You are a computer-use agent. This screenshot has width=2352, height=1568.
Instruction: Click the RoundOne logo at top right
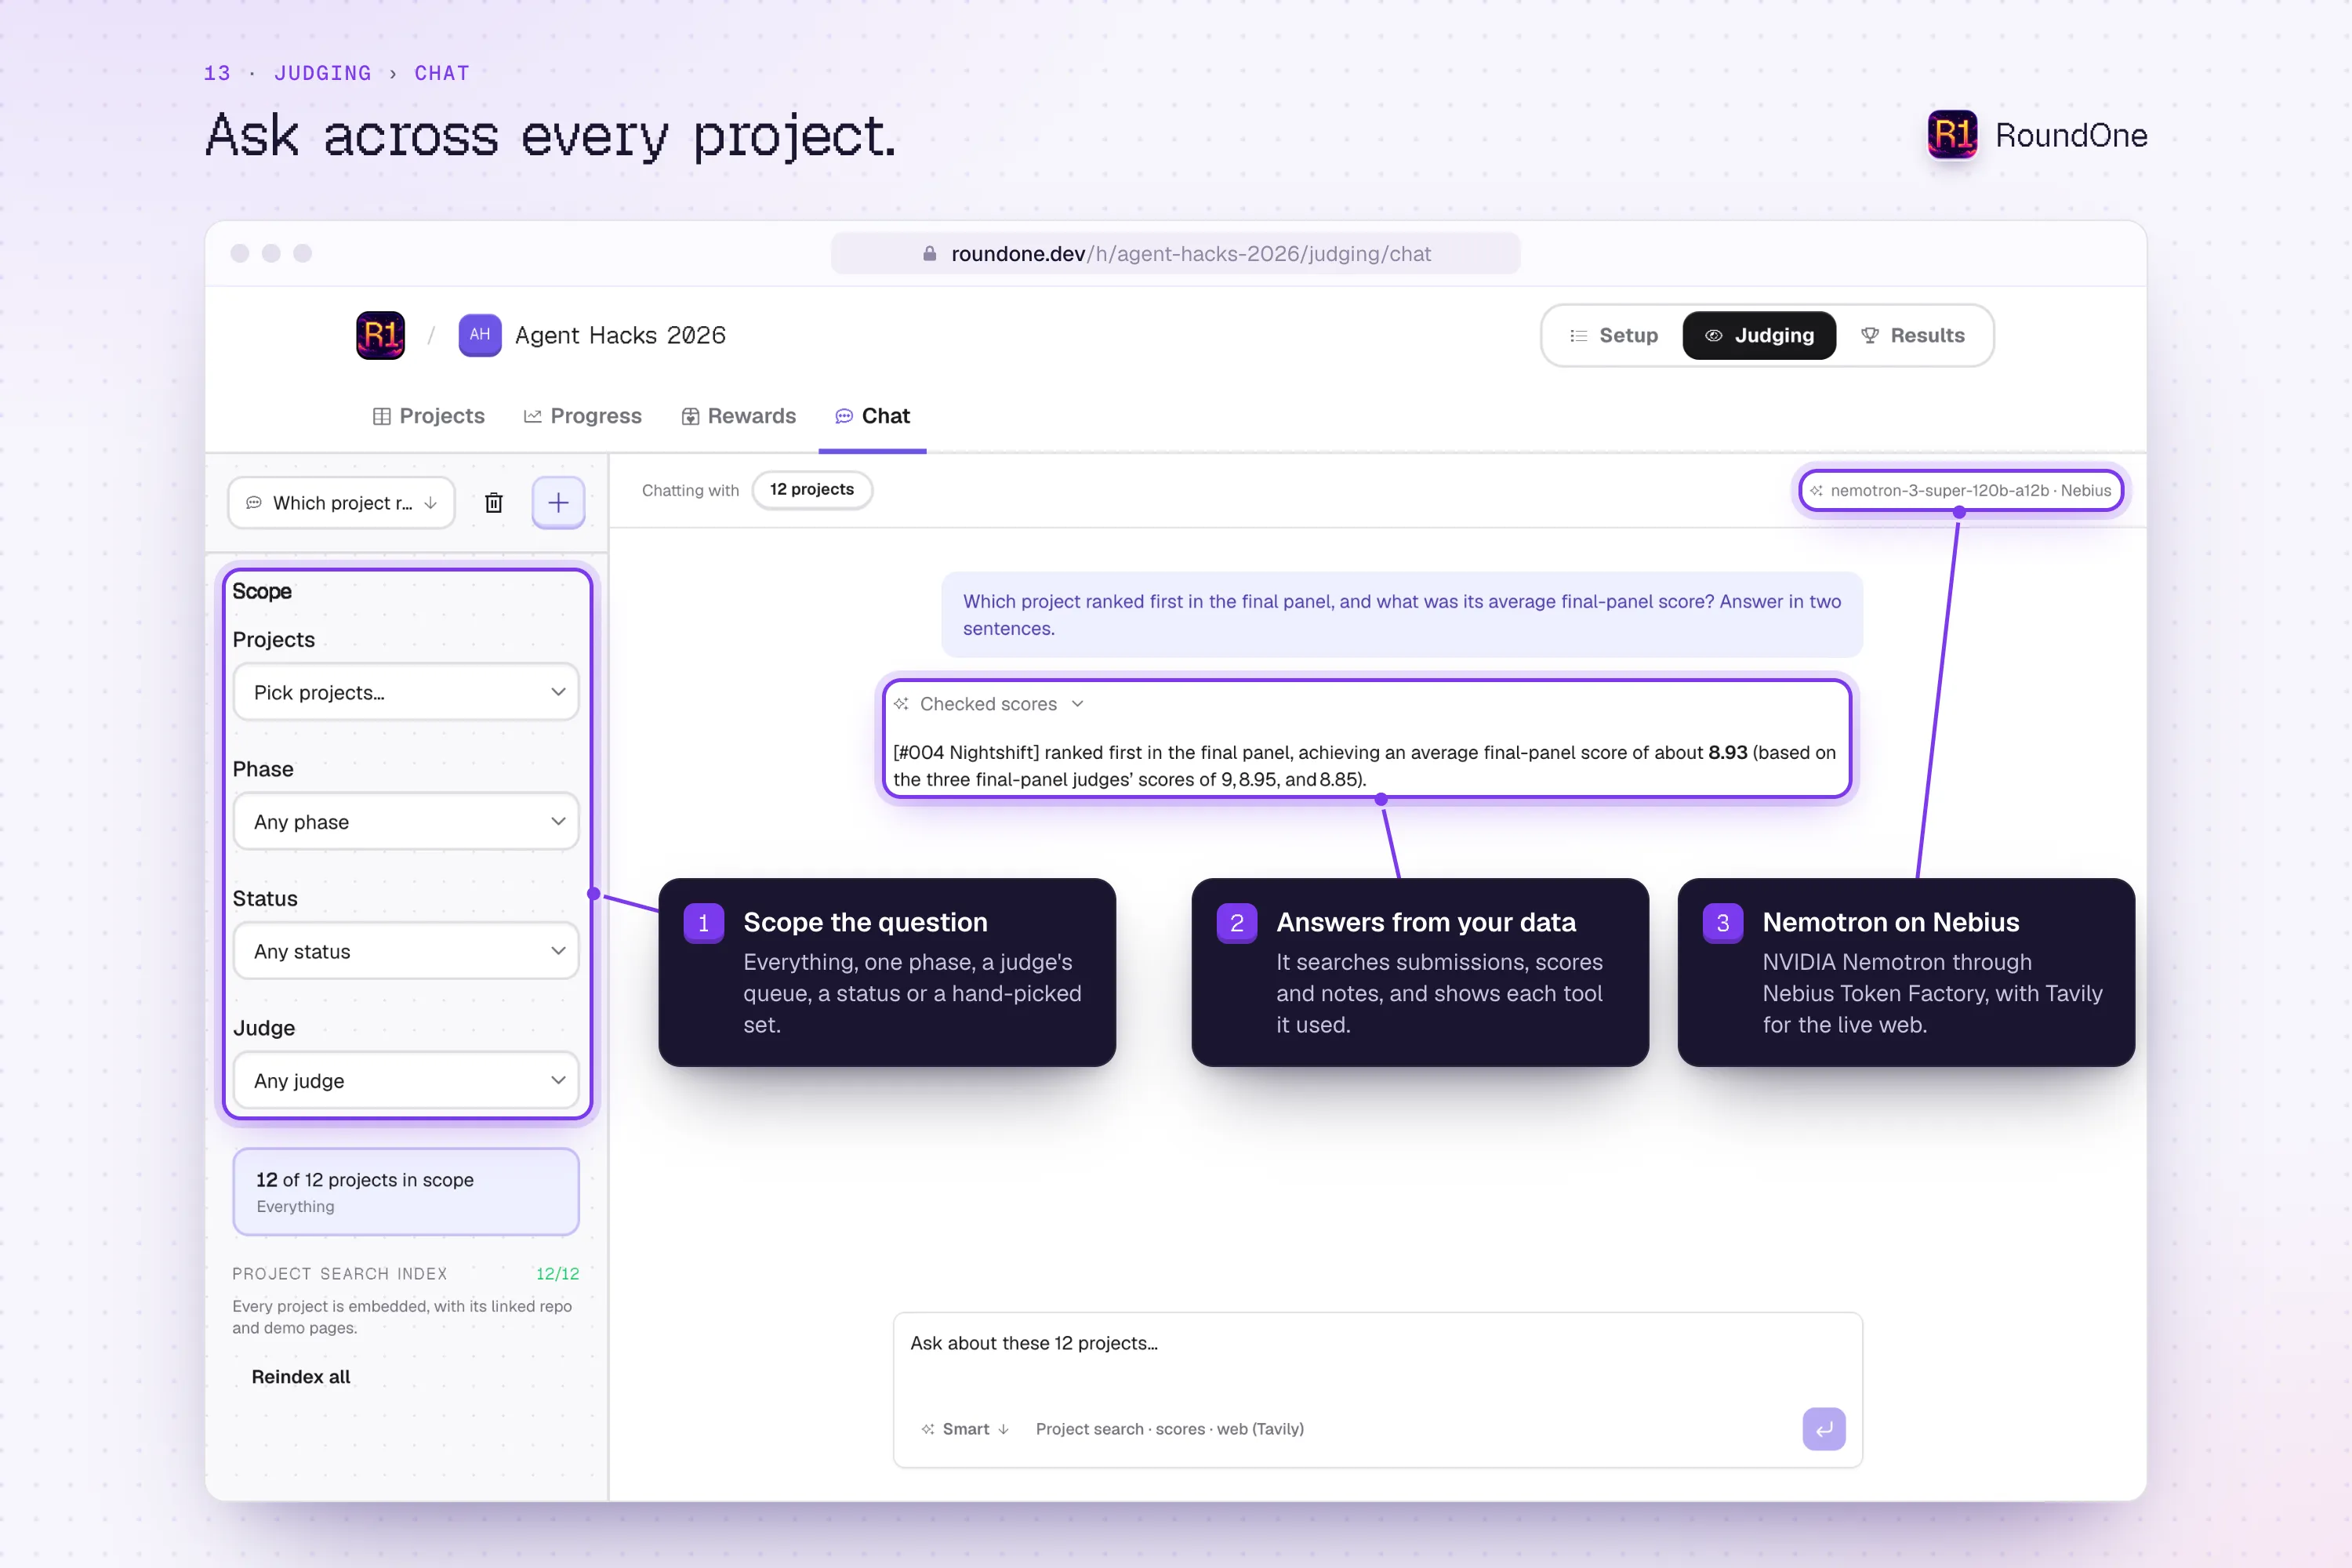[2038, 135]
